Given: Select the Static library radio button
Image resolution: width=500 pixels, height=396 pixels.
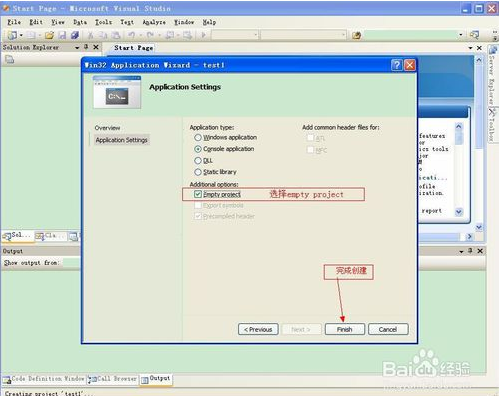Looking at the screenshot, I should (198, 172).
